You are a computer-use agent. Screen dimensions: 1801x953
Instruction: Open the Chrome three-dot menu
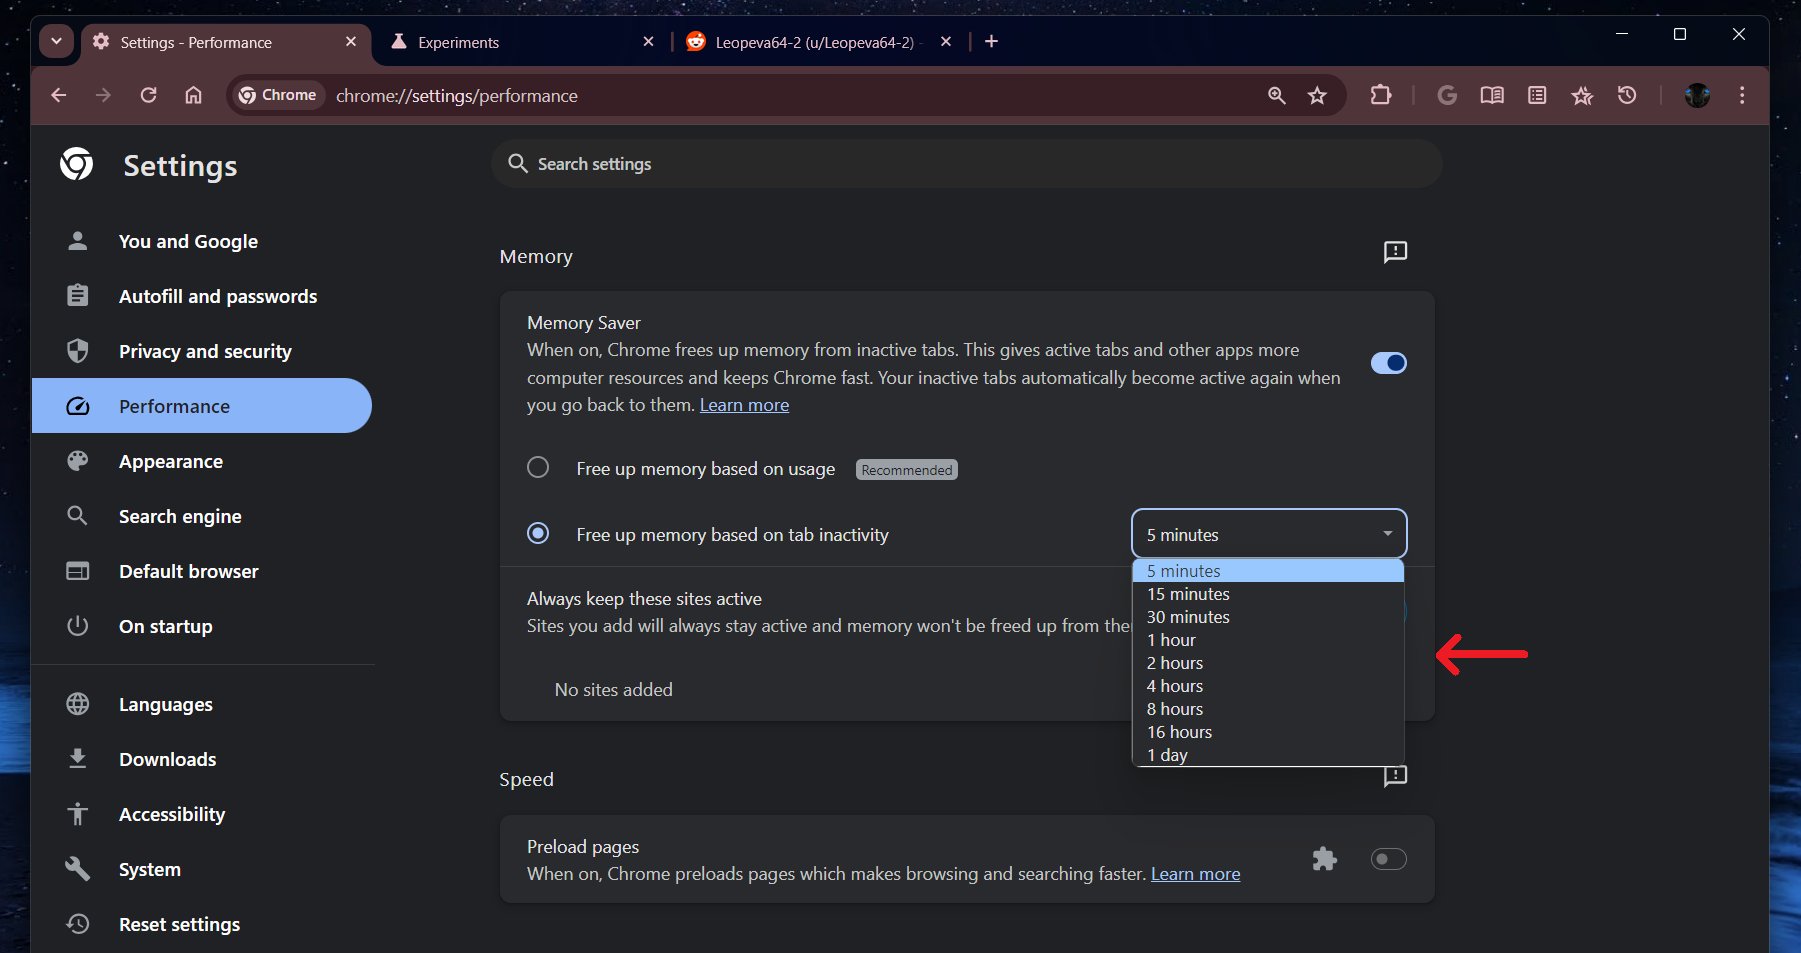pos(1742,95)
